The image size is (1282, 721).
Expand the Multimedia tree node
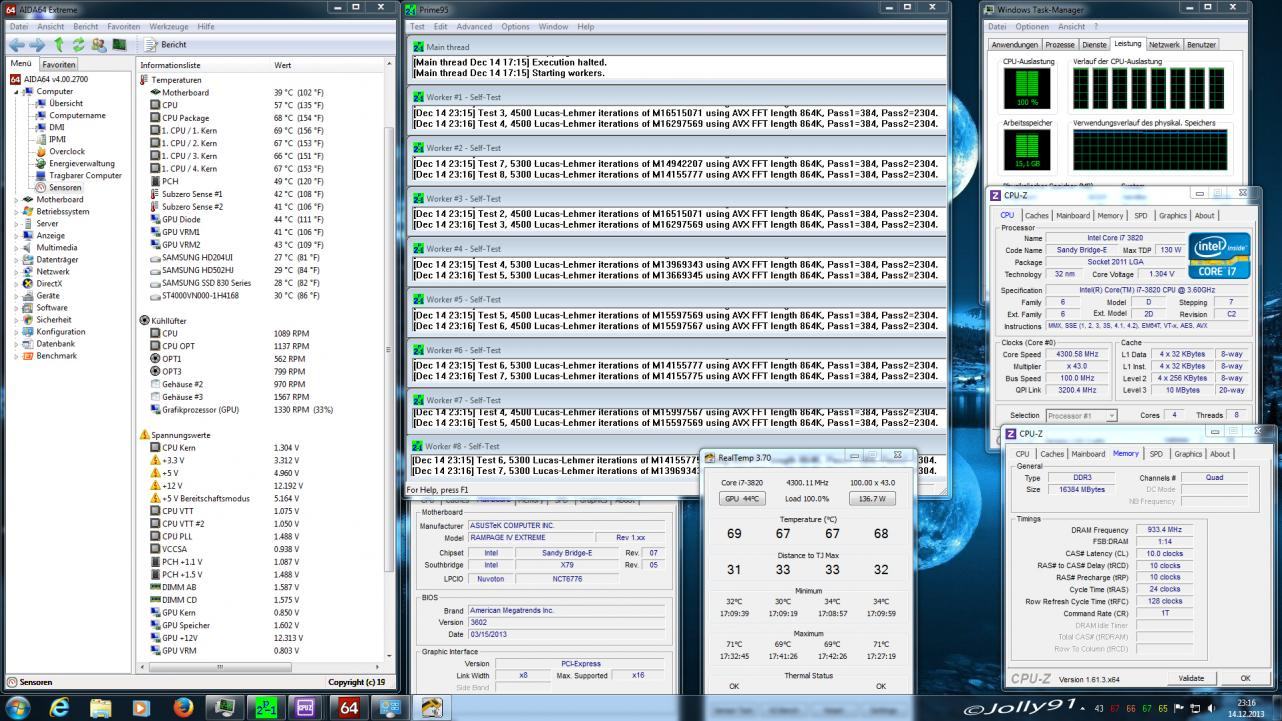pyautogui.click(x=16, y=247)
